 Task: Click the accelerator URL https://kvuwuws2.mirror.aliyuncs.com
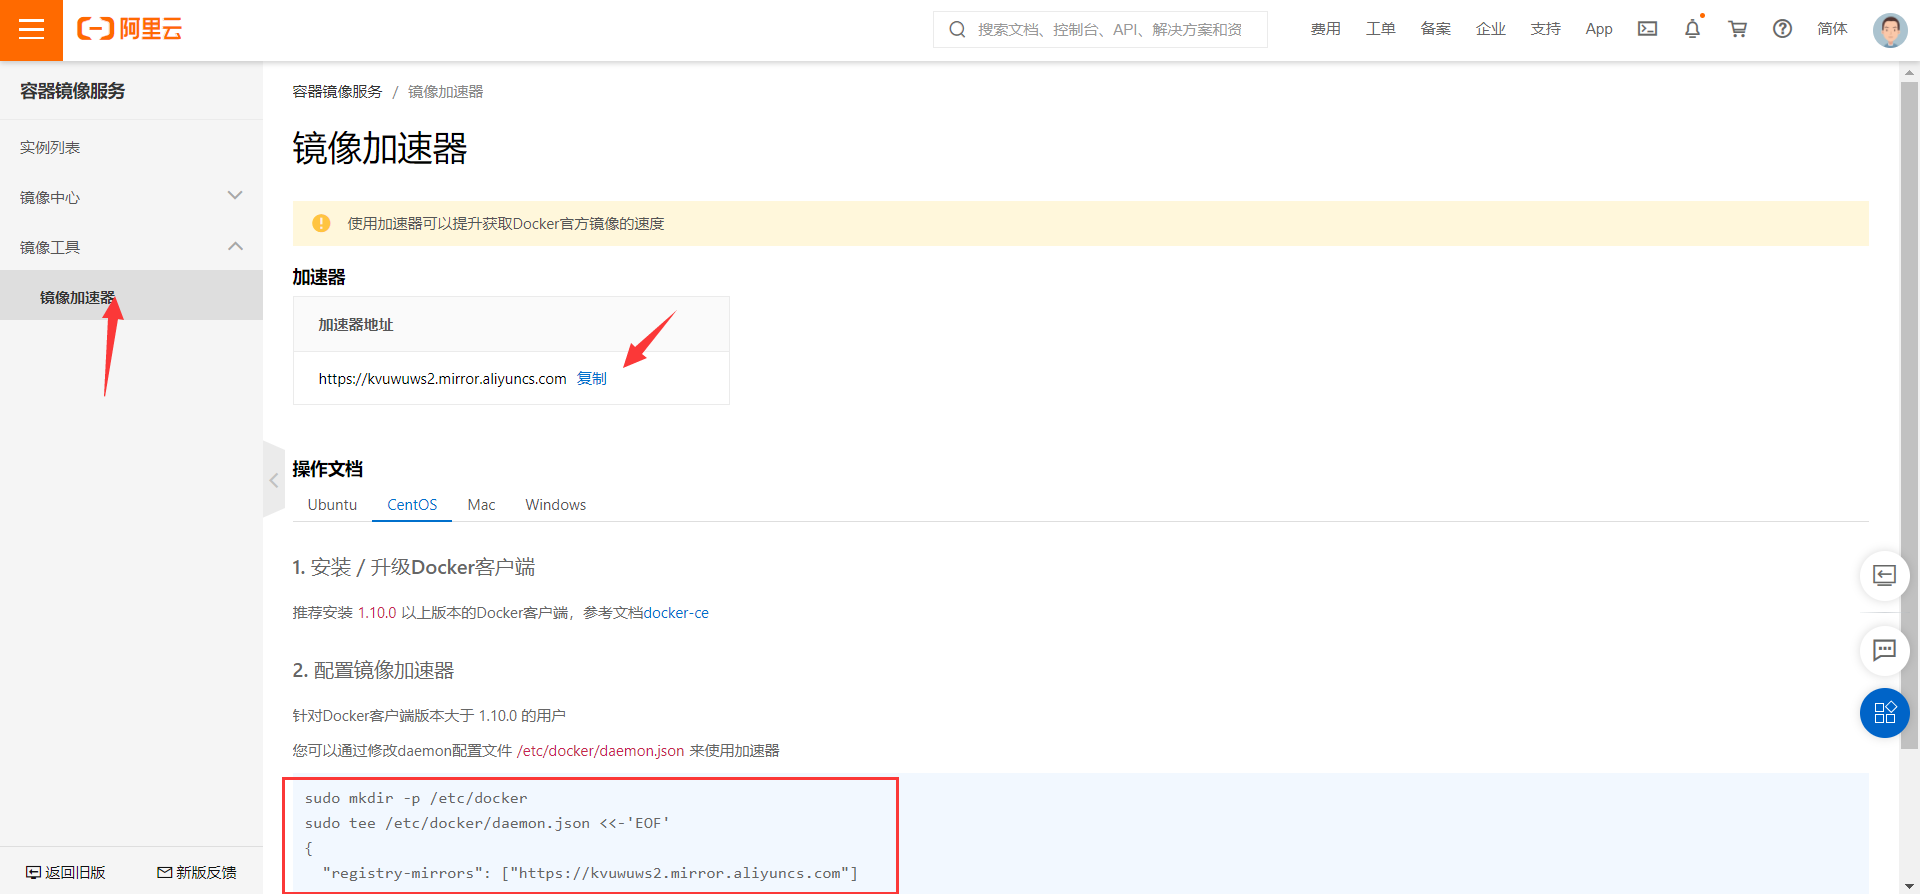click(x=442, y=378)
